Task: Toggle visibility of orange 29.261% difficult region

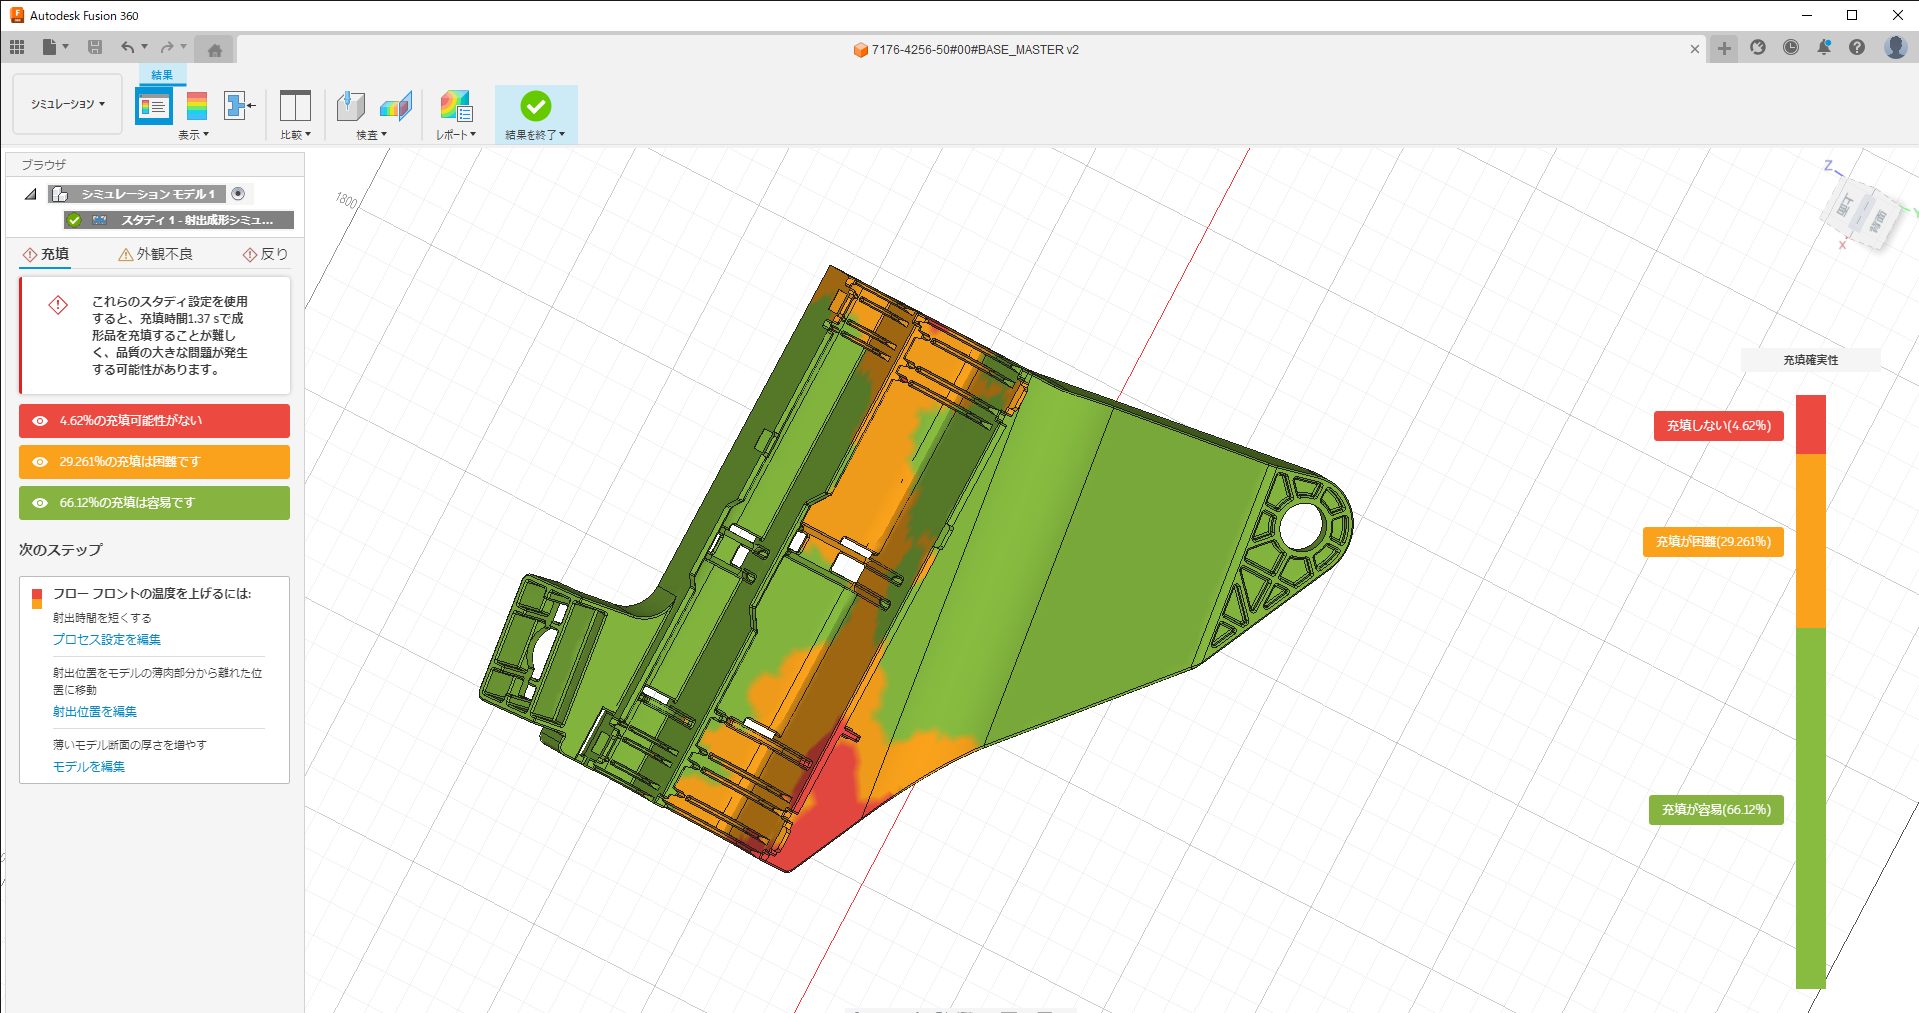Action: (40, 462)
